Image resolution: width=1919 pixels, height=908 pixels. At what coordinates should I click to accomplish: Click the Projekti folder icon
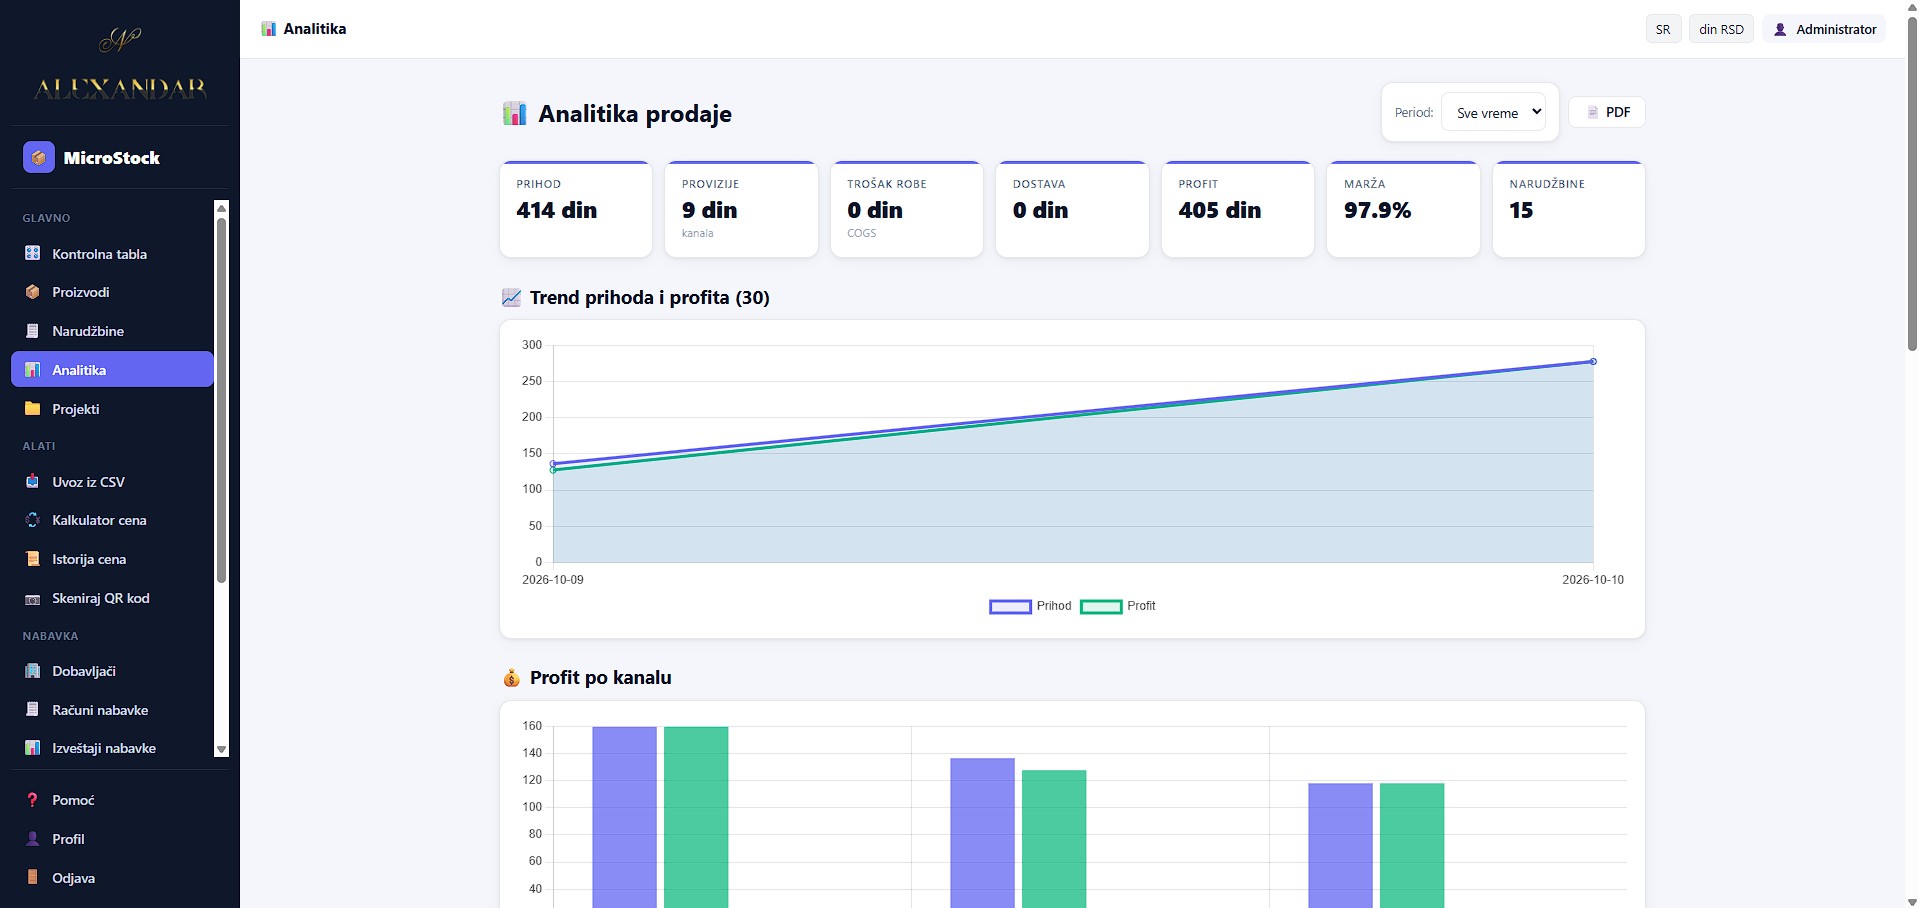pos(33,409)
